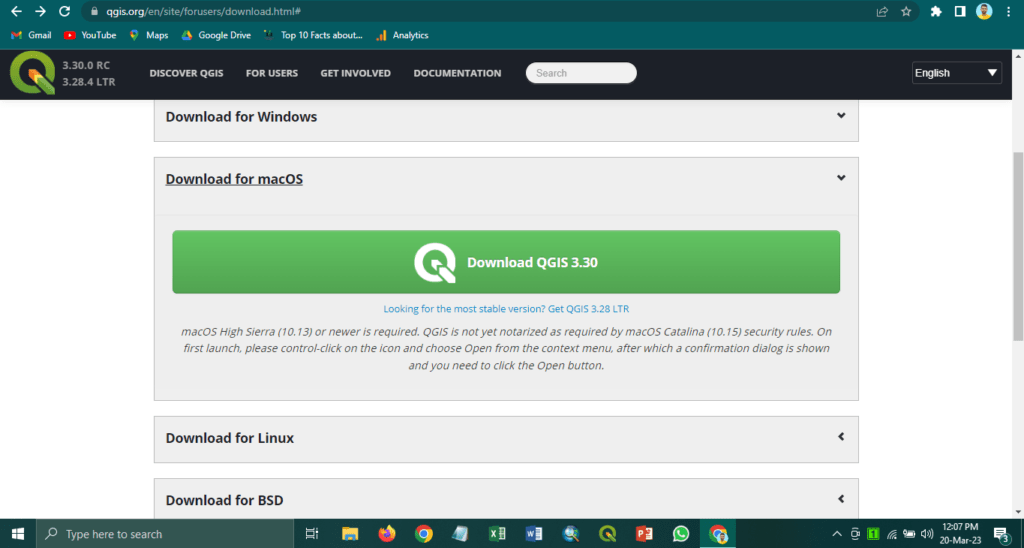Open the DOCUMENTATION menu
Viewport: 1024px width, 548px height.
[457, 73]
